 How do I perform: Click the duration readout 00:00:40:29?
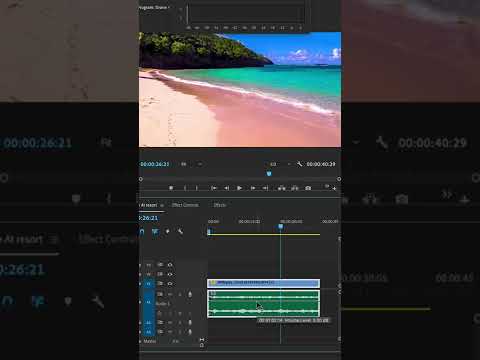(321, 164)
